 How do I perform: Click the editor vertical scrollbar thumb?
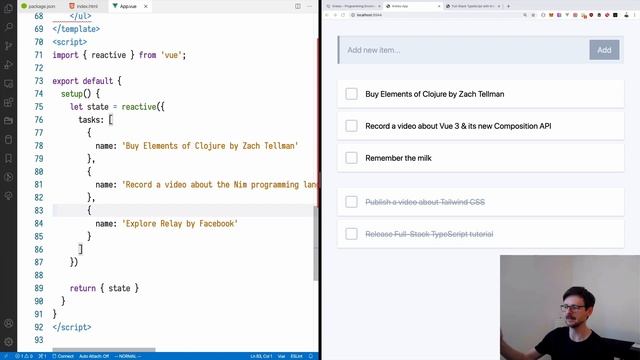click(x=316, y=243)
